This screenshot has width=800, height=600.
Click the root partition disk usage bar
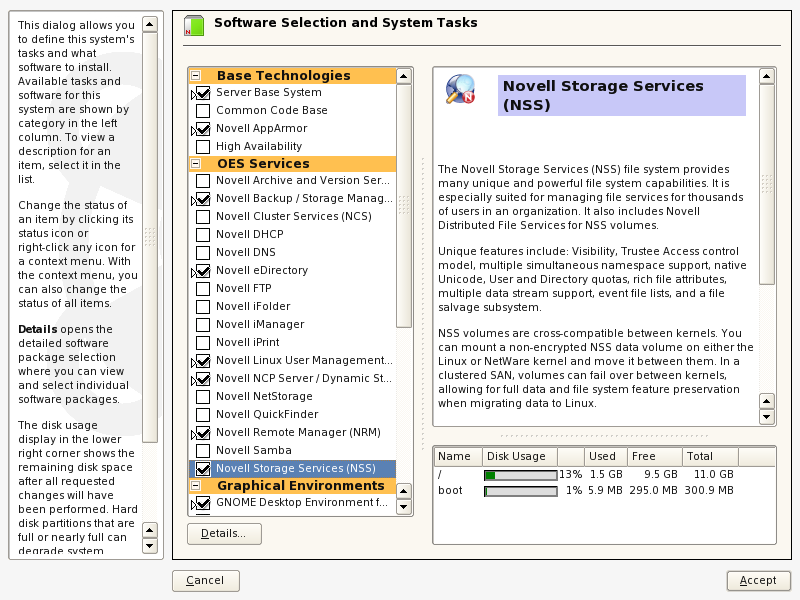tap(520, 475)
